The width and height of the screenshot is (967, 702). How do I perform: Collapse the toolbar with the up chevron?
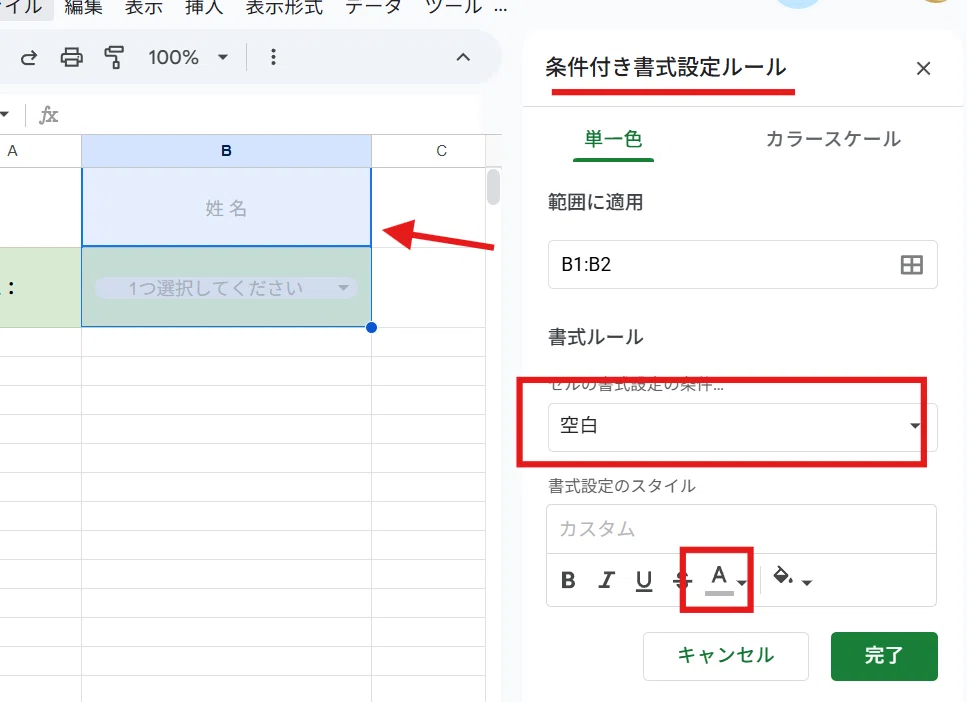[463, 57]
